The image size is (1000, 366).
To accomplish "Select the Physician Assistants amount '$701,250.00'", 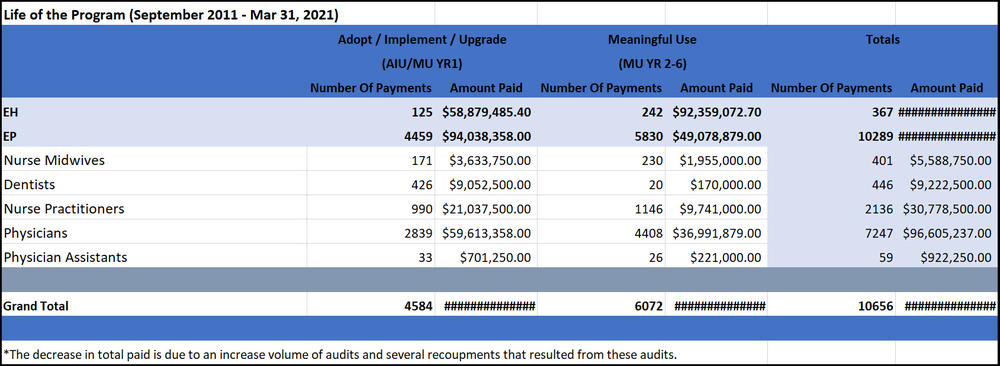I will coord(496,258).
